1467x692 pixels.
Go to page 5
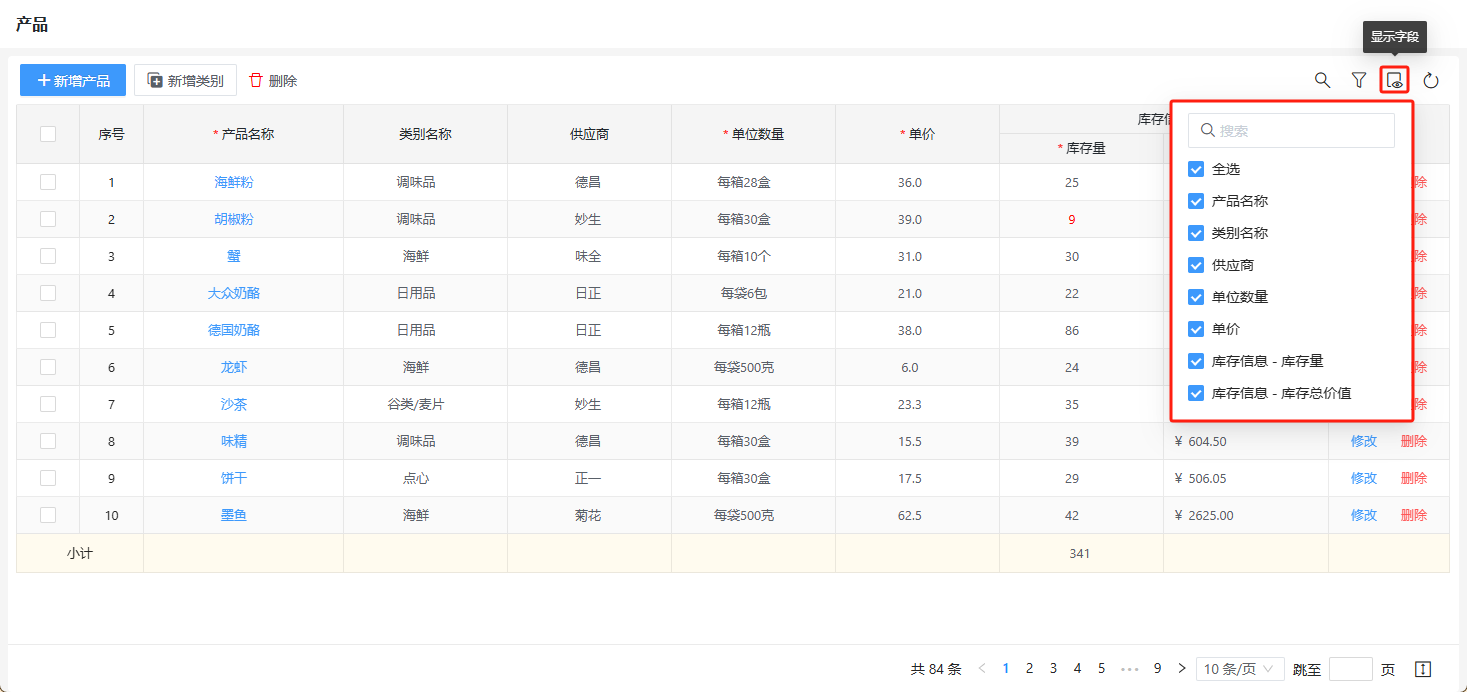(1101, 669)
